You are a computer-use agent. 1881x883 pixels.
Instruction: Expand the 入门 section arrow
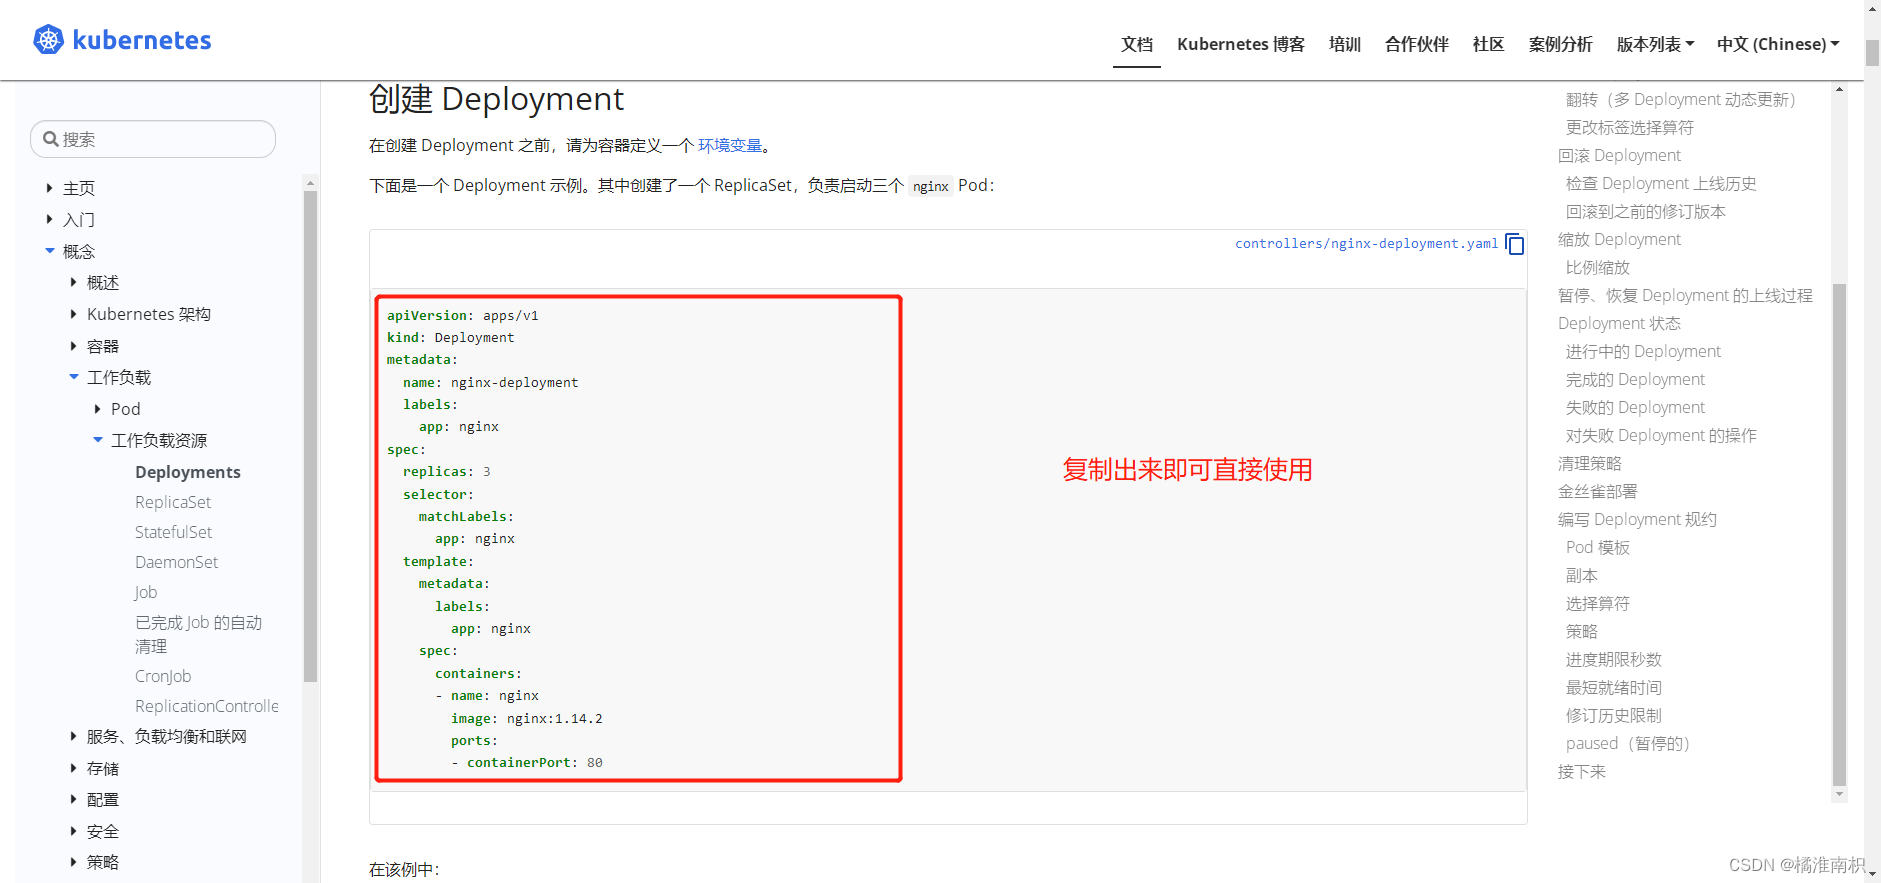tap(49, 219)
